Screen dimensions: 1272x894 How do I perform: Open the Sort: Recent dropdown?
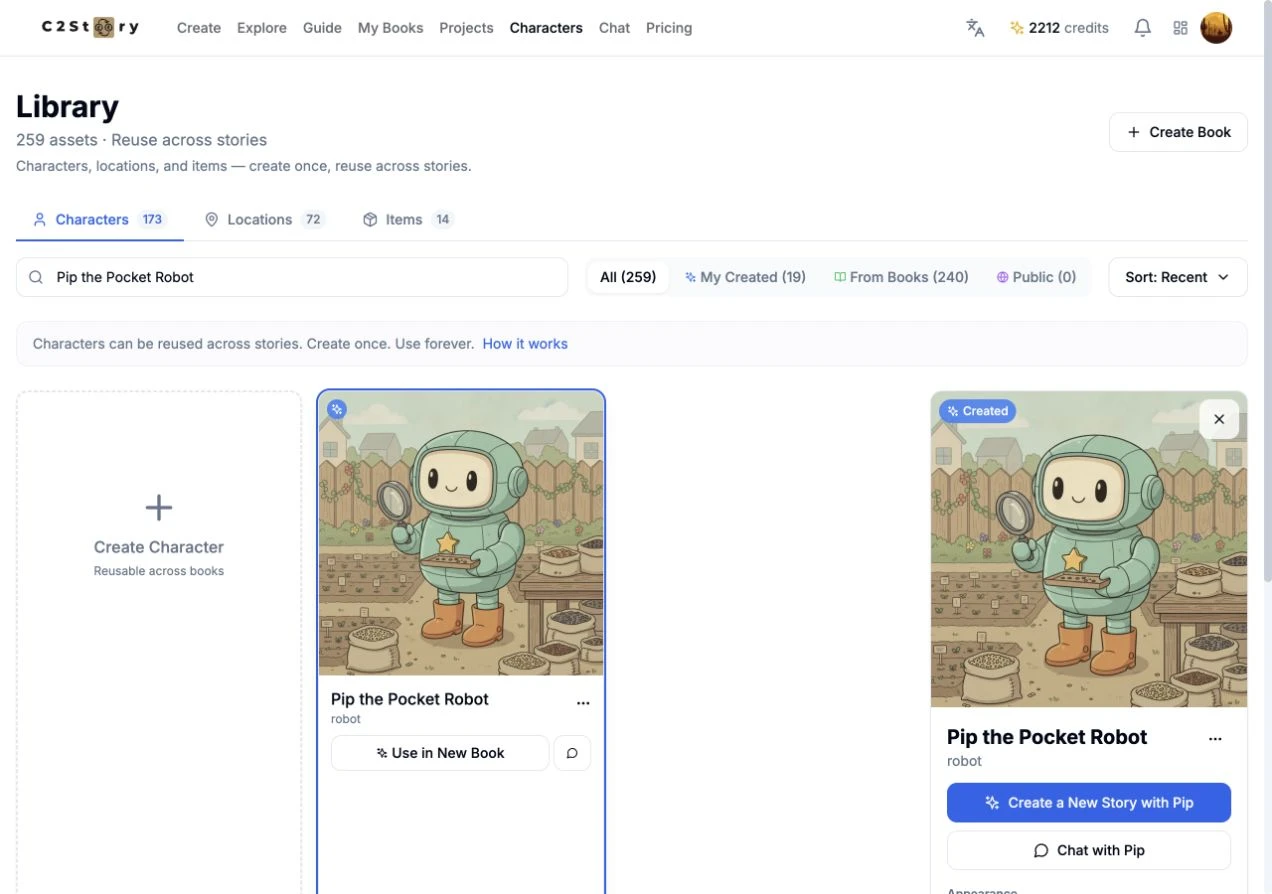[1178, 277]
